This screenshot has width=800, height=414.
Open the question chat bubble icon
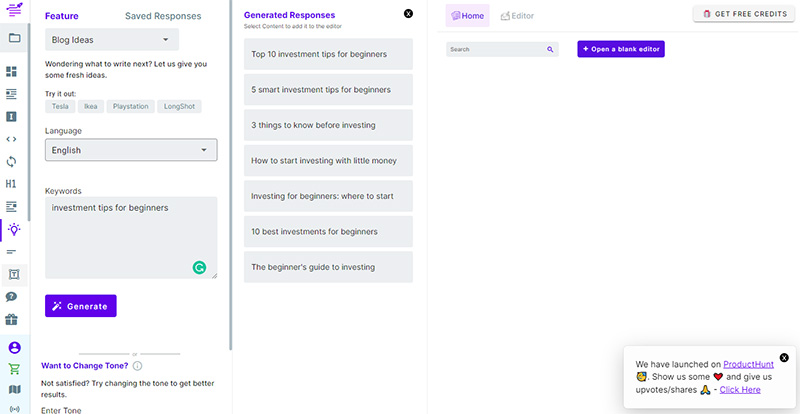pos(11,297)
